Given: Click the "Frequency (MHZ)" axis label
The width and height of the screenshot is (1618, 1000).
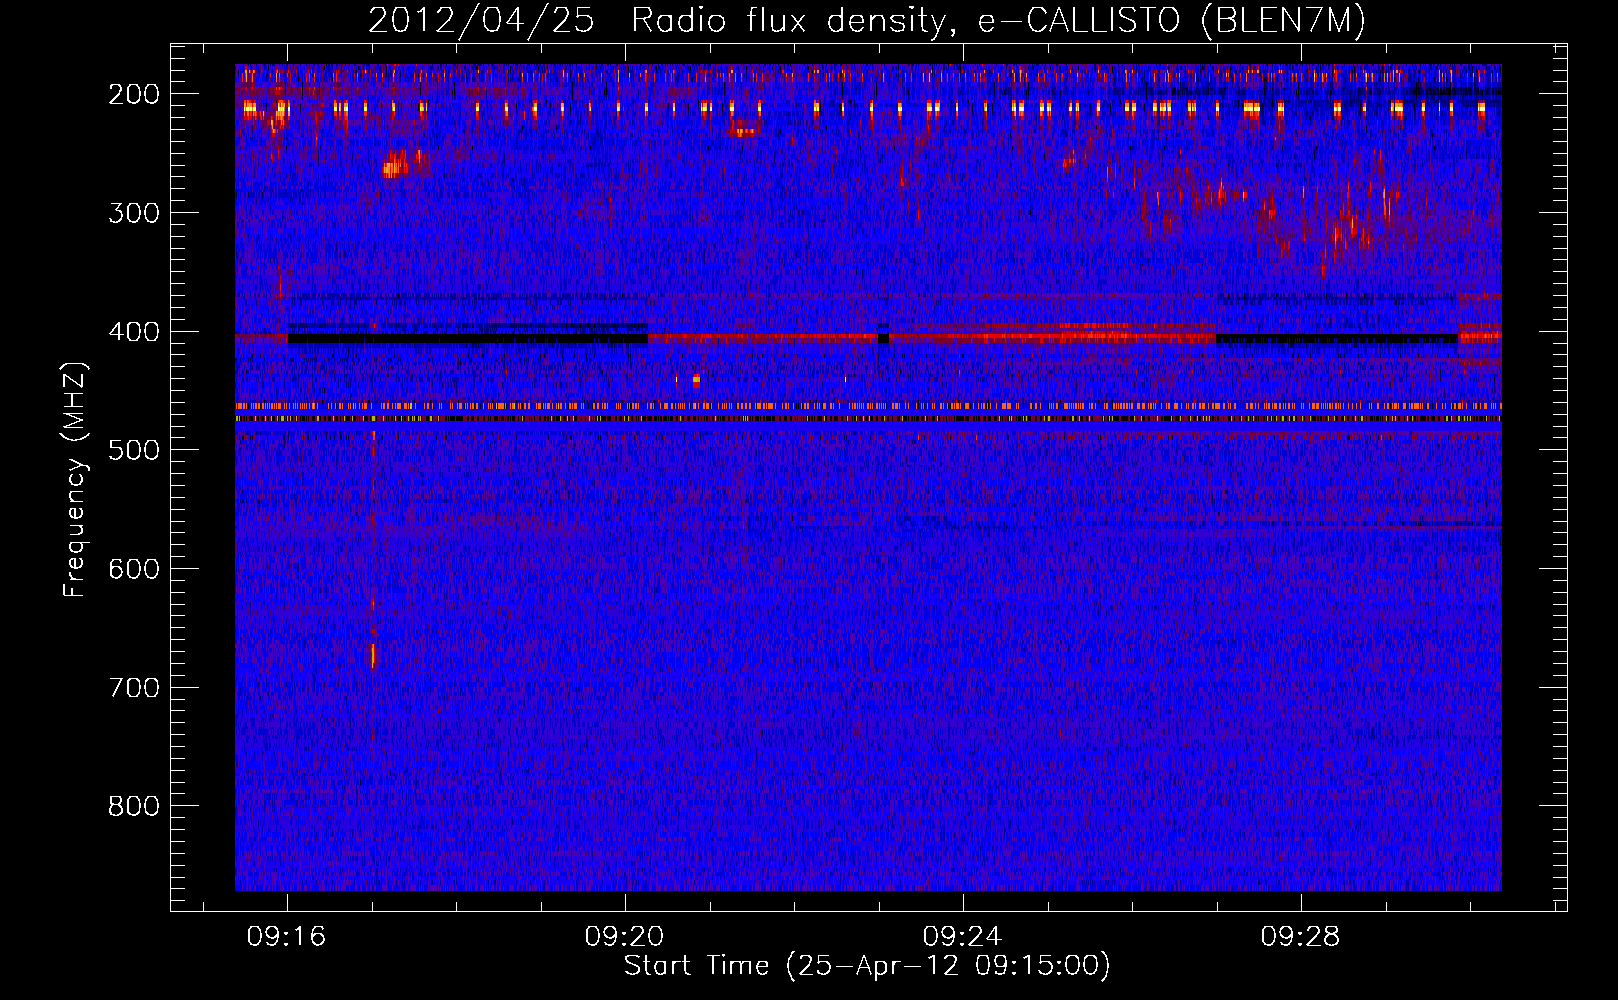Looking at the screenshot, I should point(75,479).
